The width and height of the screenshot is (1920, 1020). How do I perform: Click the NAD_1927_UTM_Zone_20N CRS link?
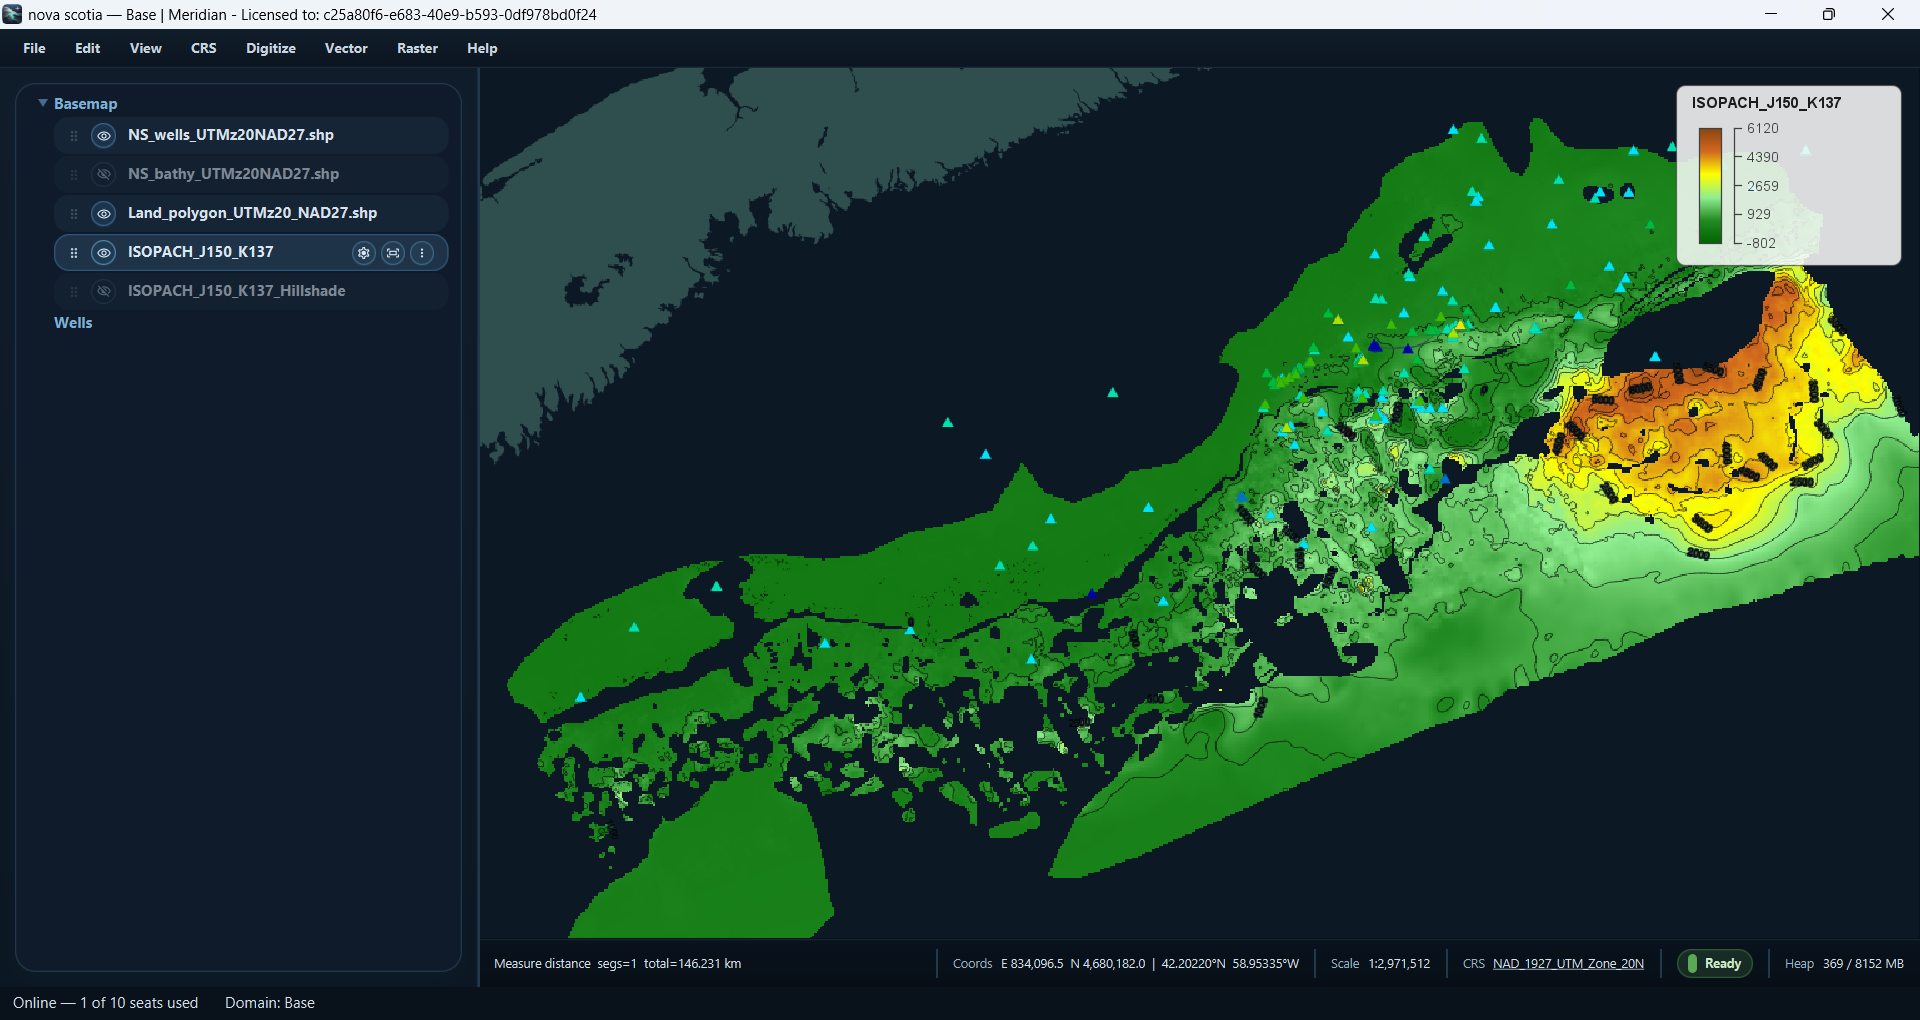click(1568, 964)
